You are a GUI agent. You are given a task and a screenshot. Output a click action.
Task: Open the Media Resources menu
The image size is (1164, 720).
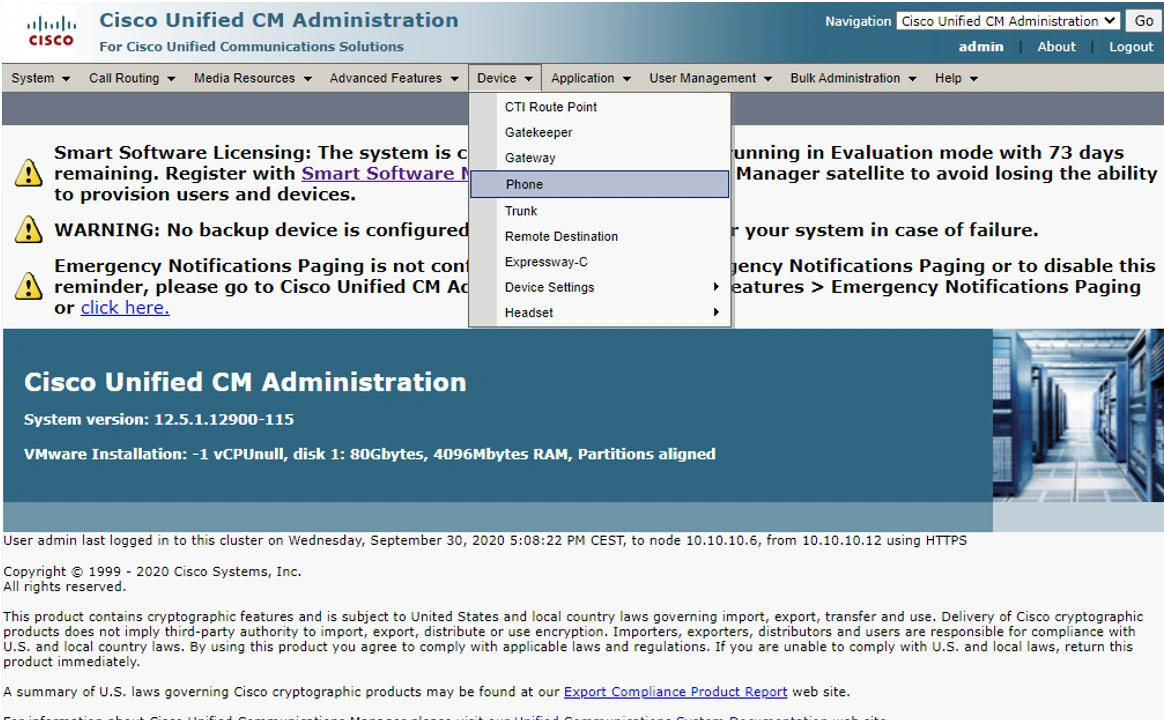click(252, 78)
